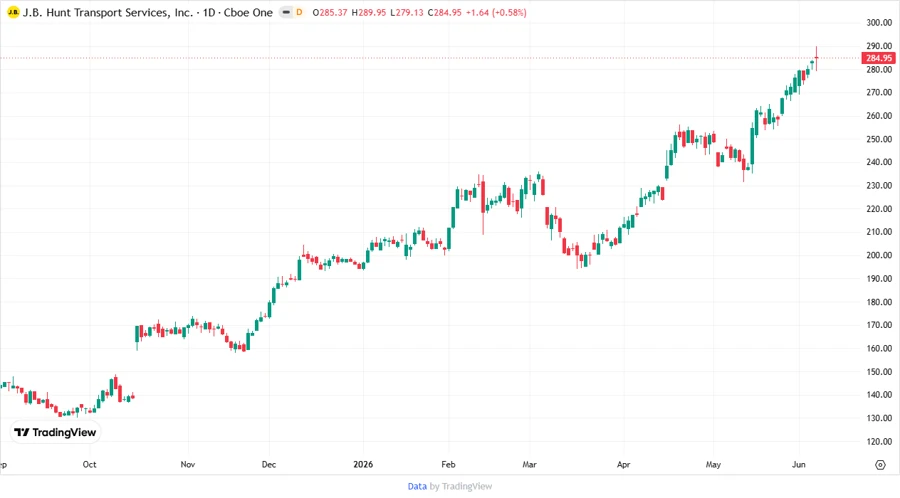Click the 210.00 price axis label
The image size is (900, 498).
tap(879, 232)
